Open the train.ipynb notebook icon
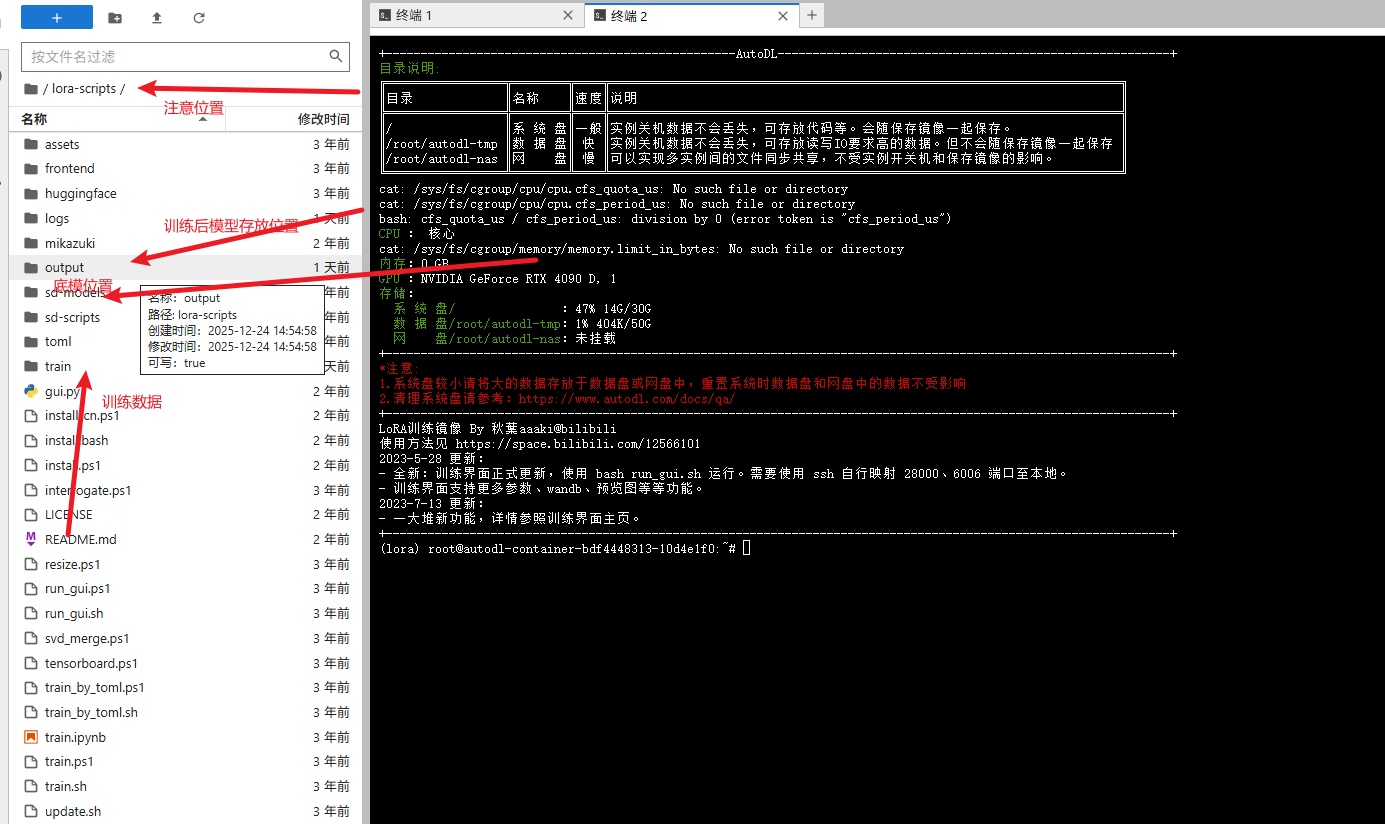This screenshot has height=824, width=1385. (31, 737)
